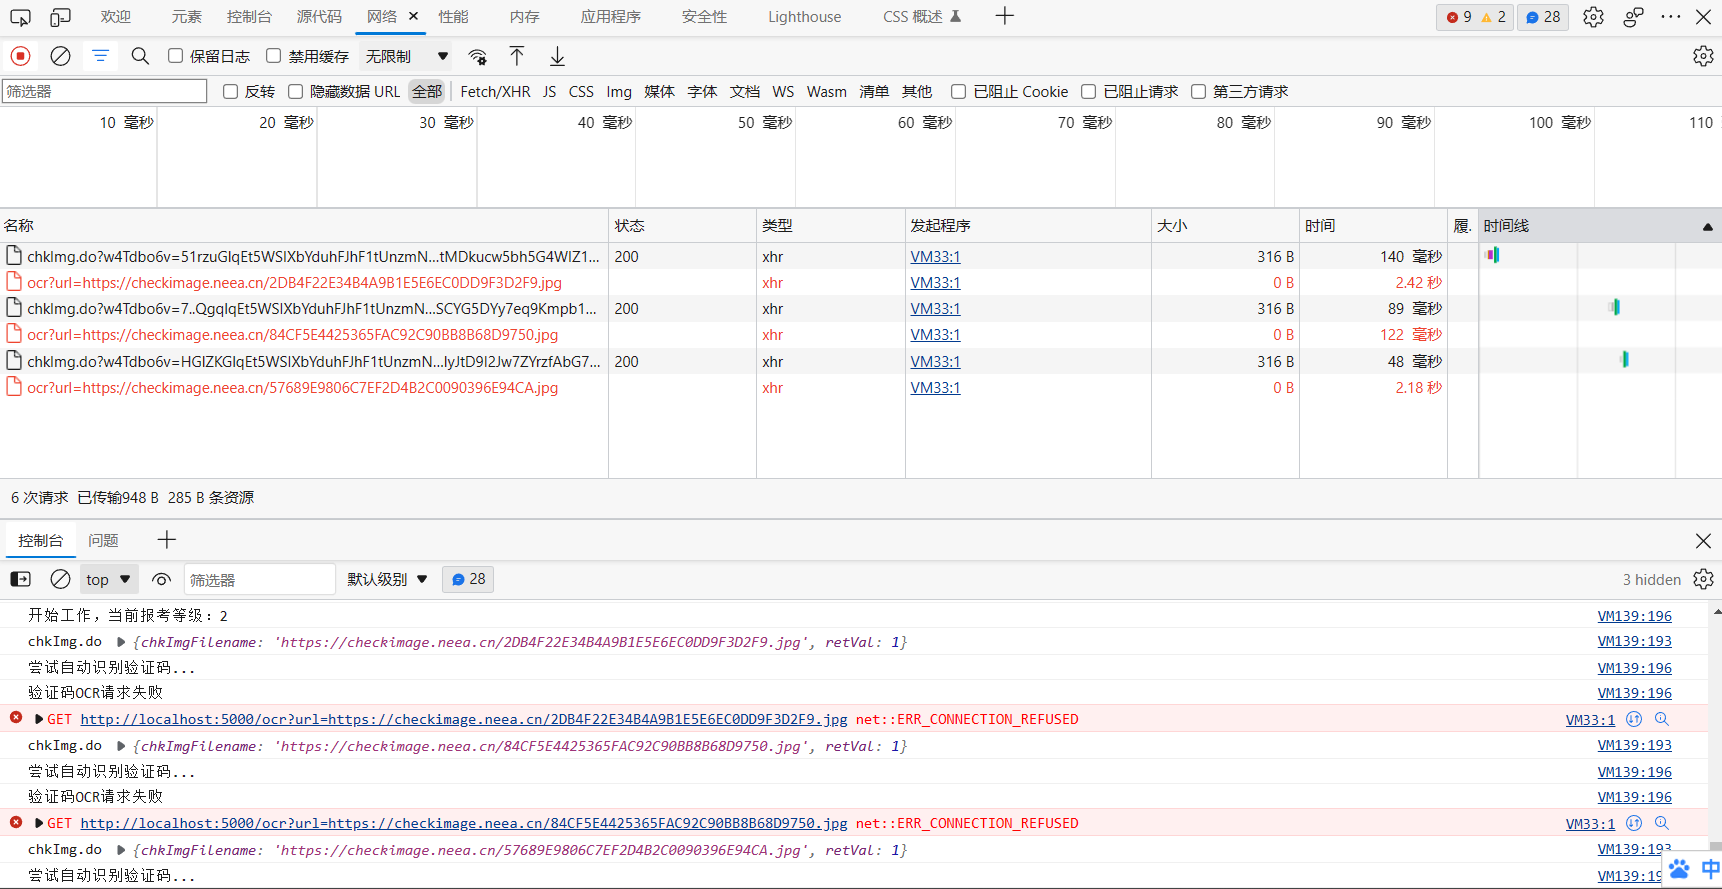Sort by 时间线 column header
This screenshot has height=889, width=1722.
coord(1599,226)
